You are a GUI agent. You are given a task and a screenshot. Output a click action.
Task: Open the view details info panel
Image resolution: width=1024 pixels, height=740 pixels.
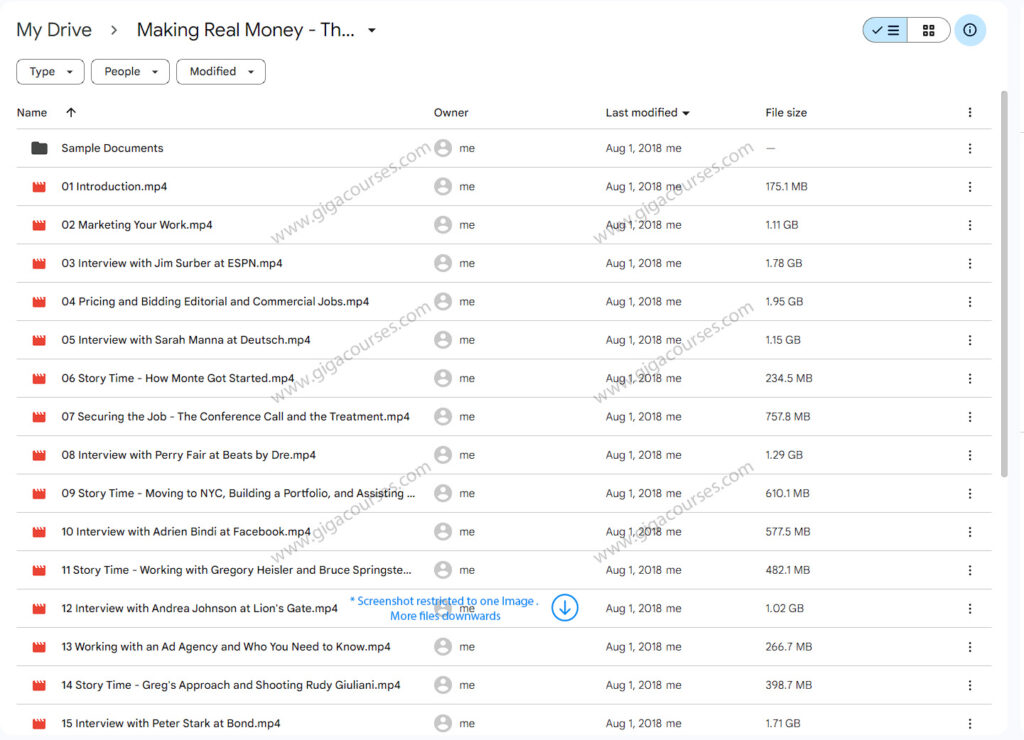(x=970, y=30)
